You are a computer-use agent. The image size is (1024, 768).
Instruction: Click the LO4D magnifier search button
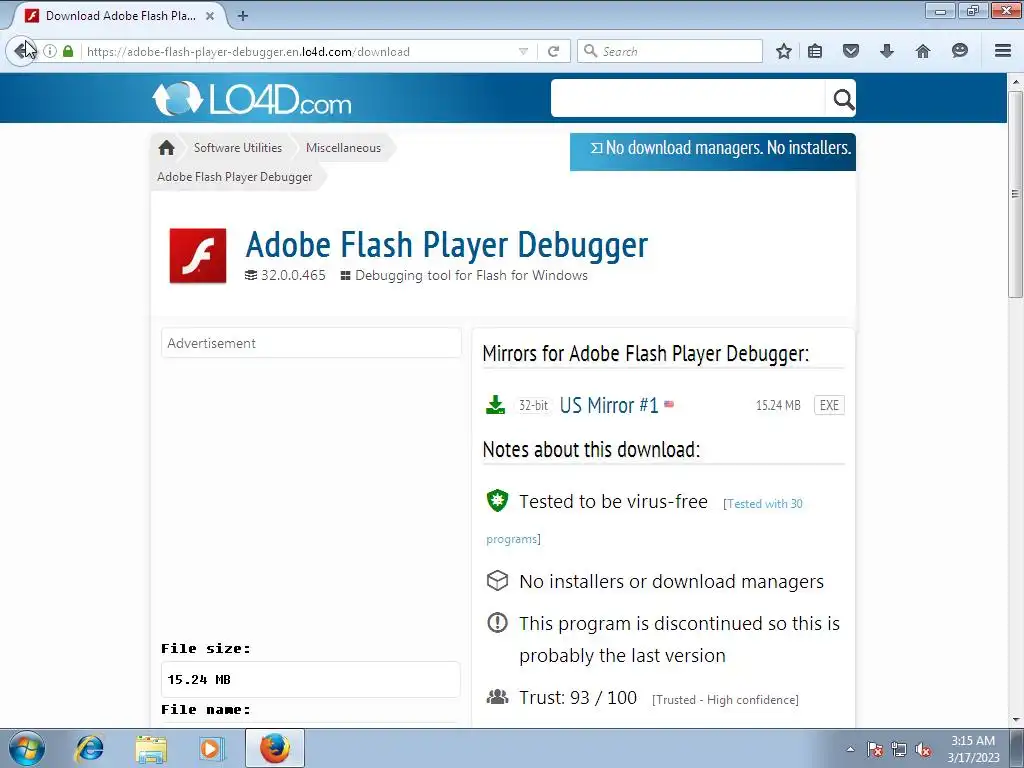click(x=842, y=99)
